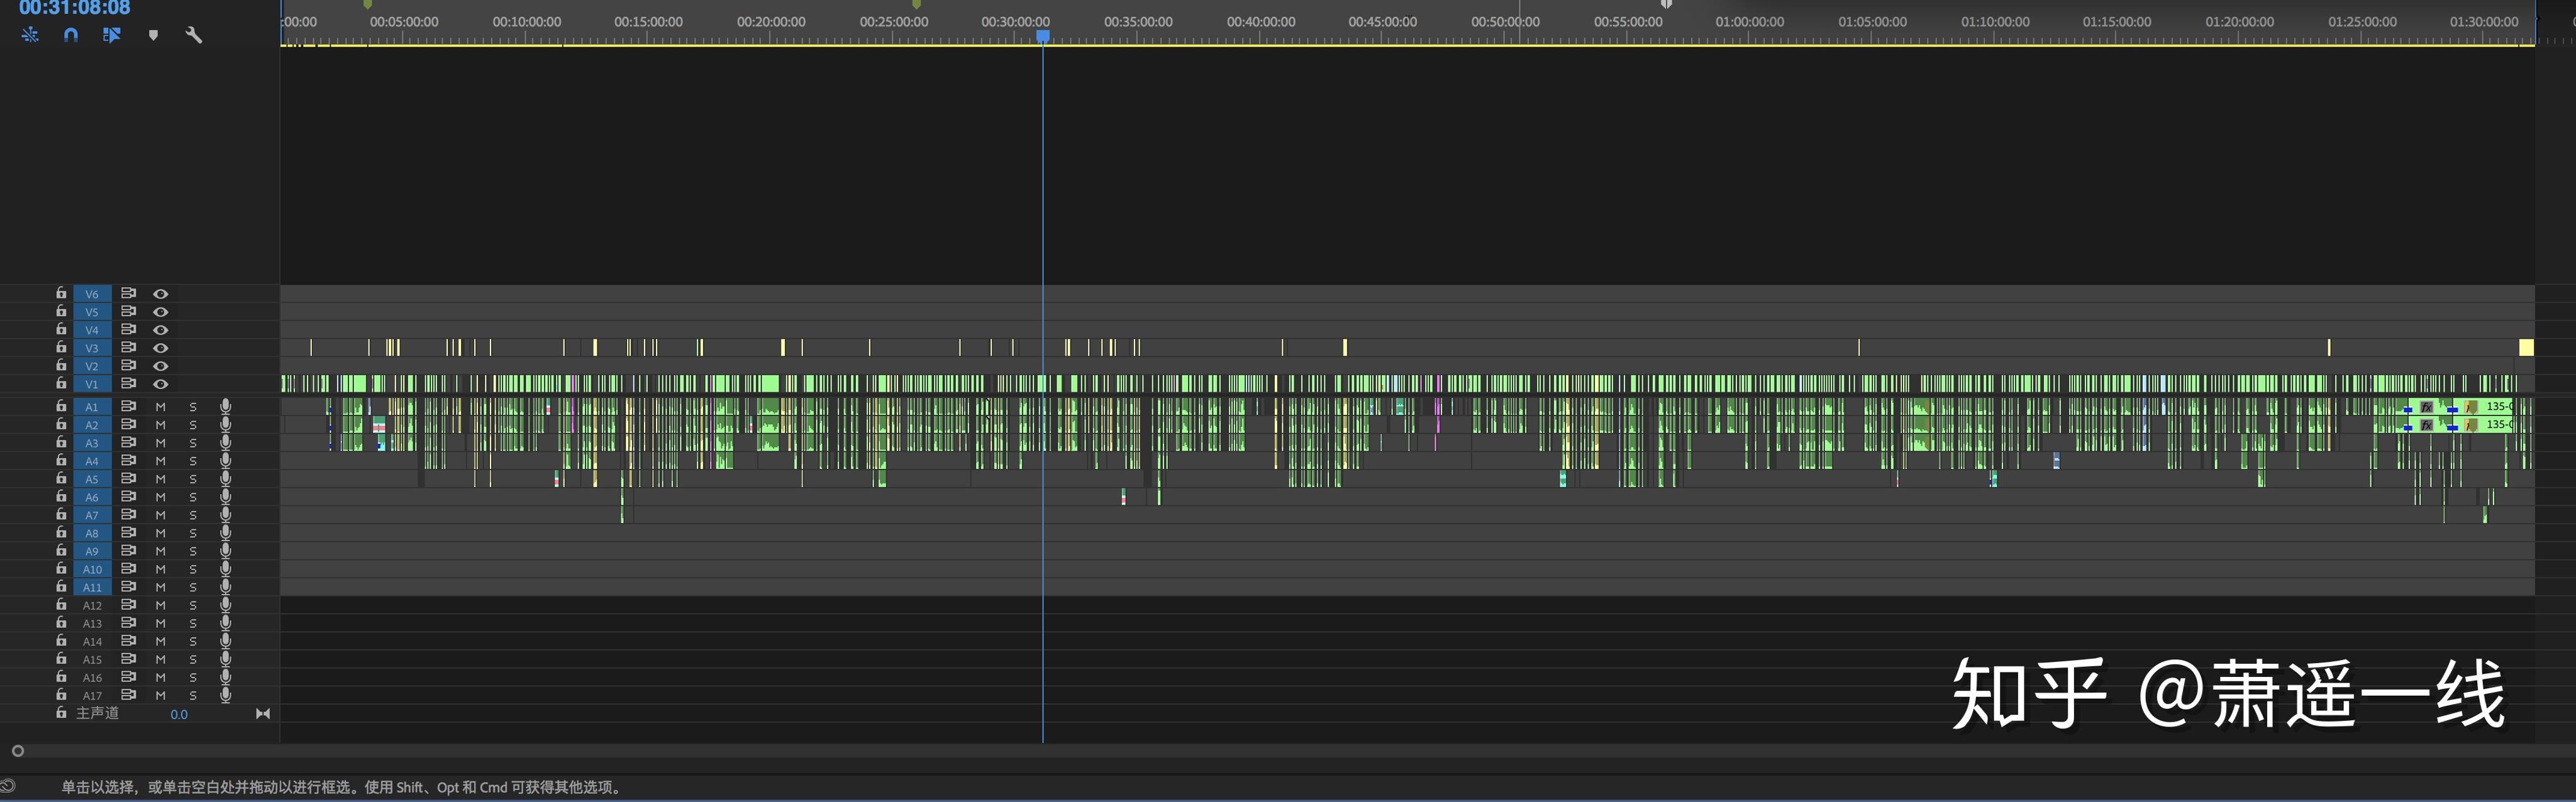Toggle the timeline snap magnet icon

pos(71,35)
